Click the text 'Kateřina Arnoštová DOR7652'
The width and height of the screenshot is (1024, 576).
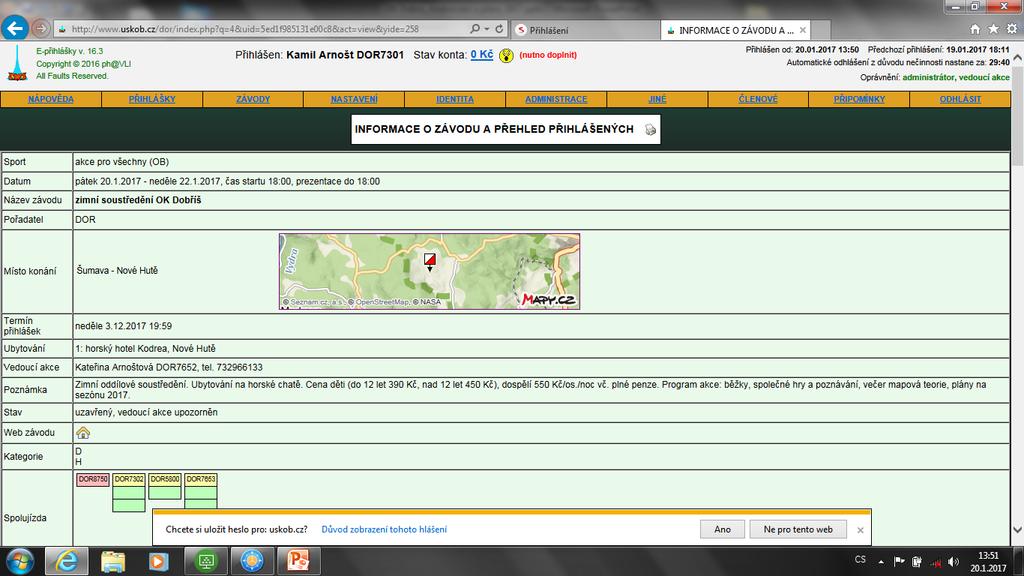136,368
